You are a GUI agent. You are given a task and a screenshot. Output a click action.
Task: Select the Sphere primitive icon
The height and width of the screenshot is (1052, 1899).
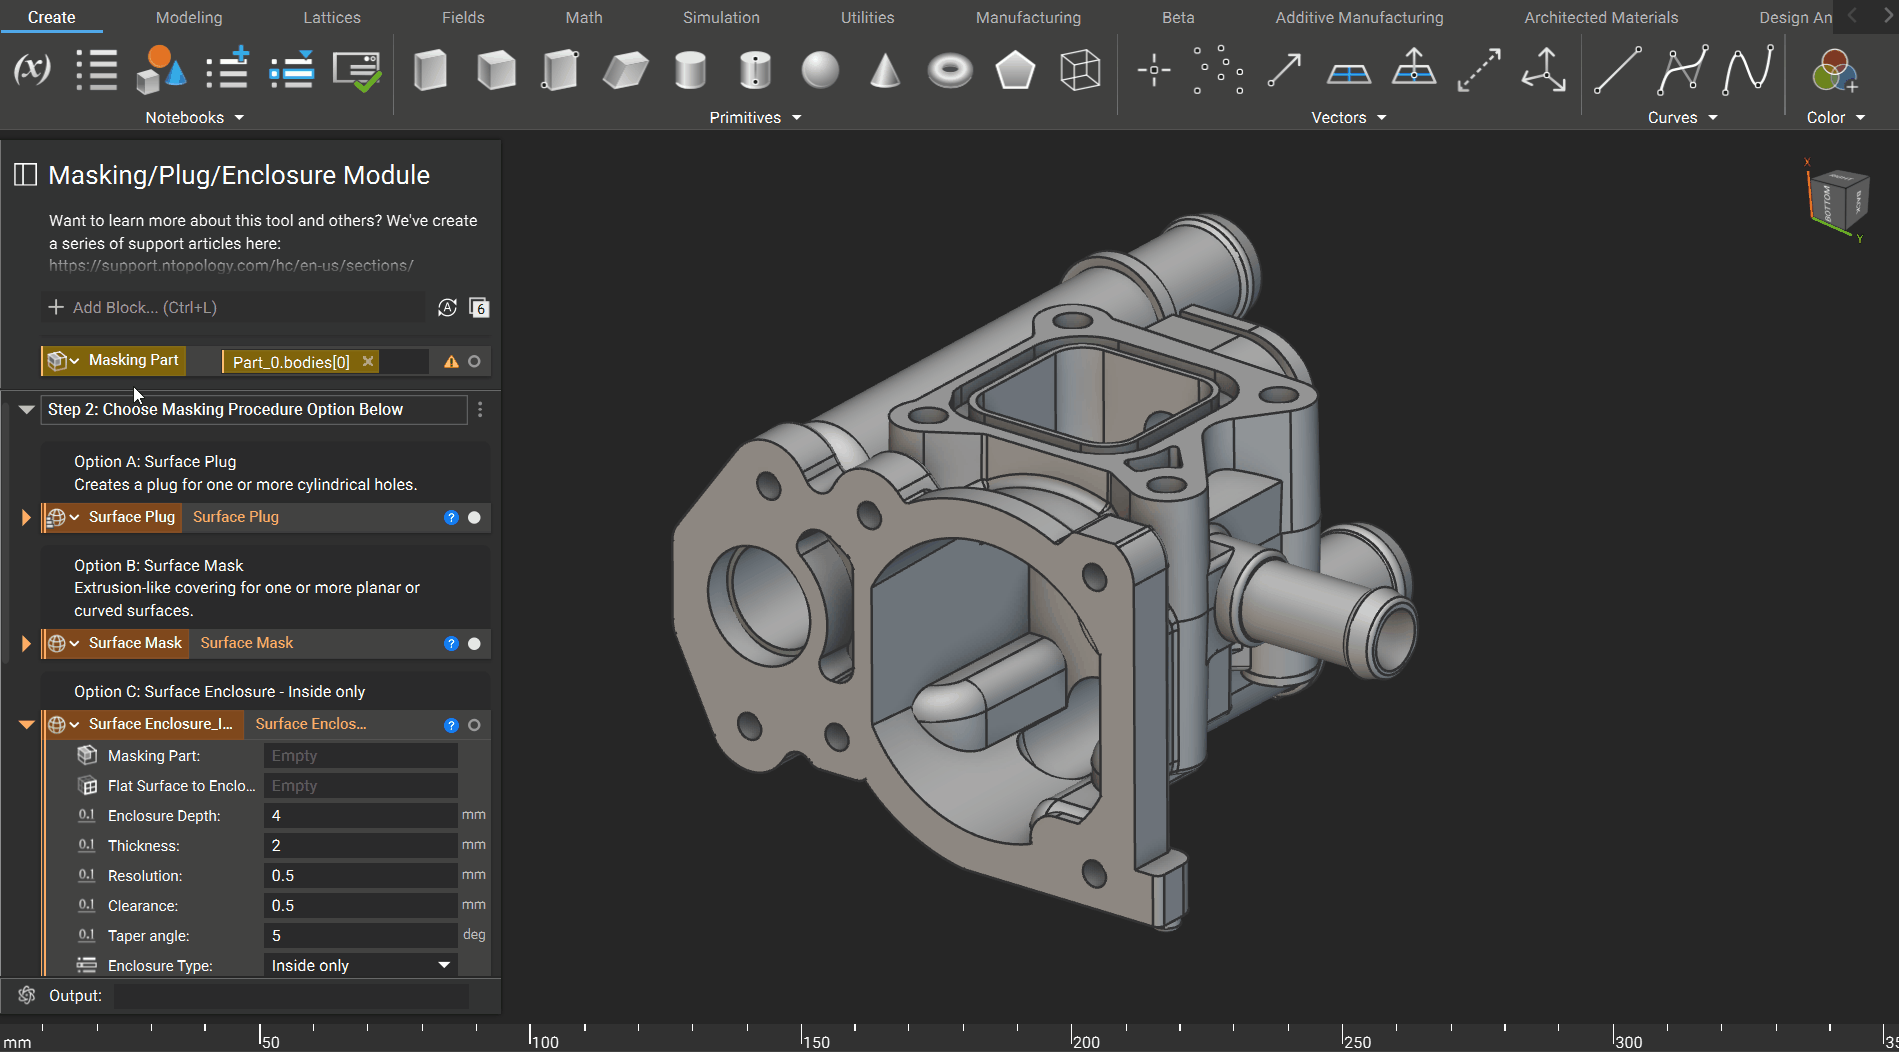click(x=820, y=71)
